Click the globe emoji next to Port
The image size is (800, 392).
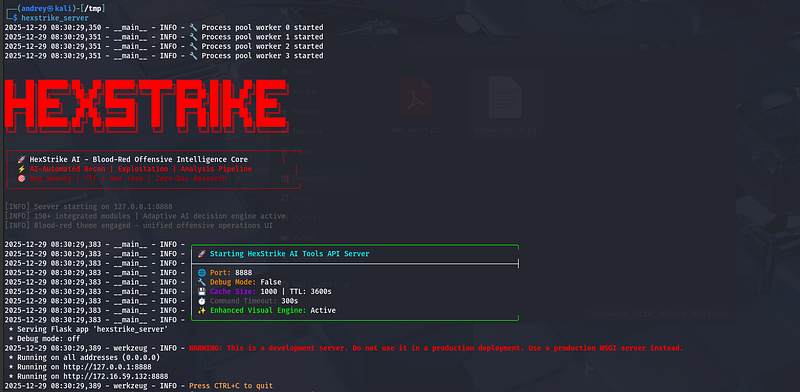tap(202, 273)
